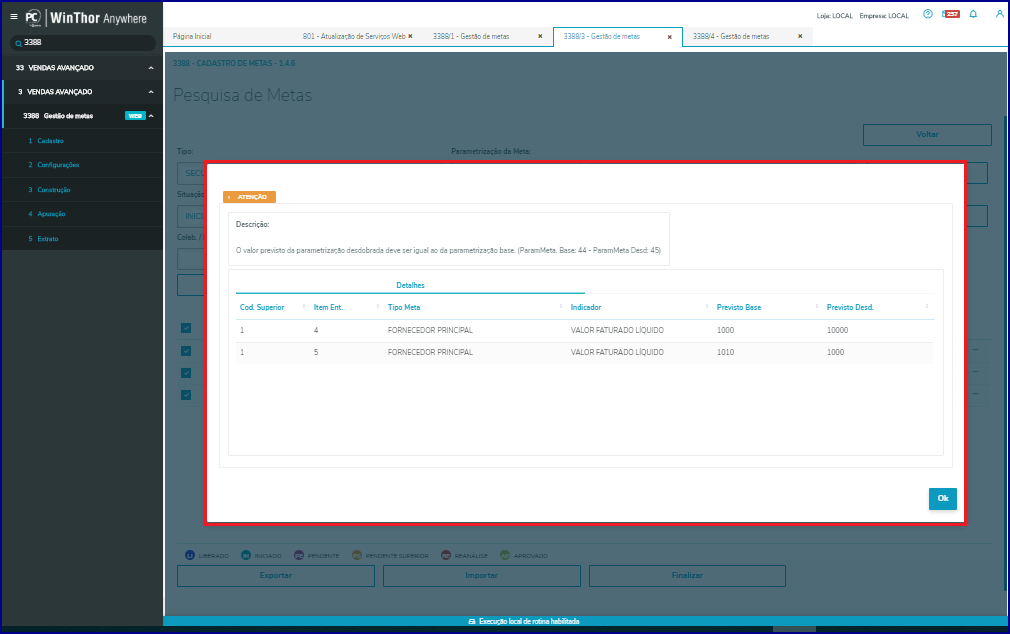
Task: Select the Detalhes tab in the dialog
Action: coord(410,285)
